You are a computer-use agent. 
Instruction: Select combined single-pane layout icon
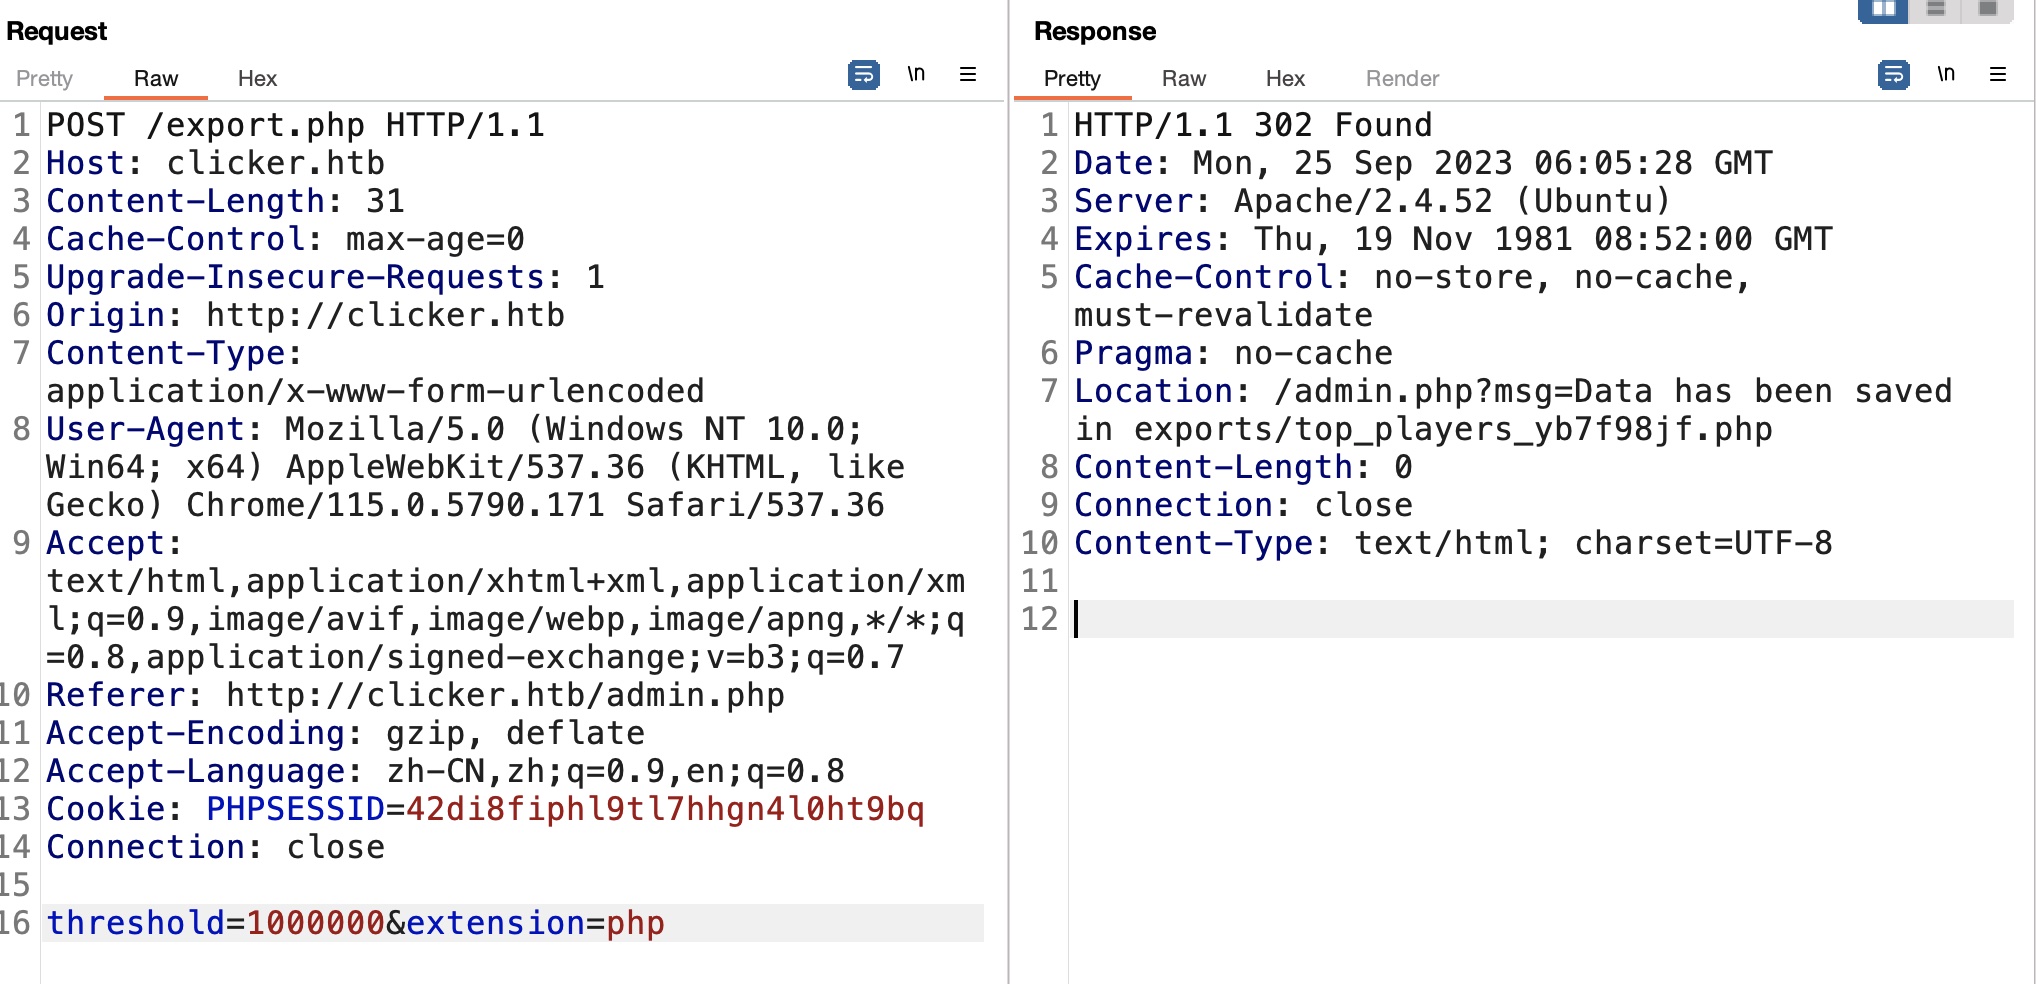point(1988,10)
